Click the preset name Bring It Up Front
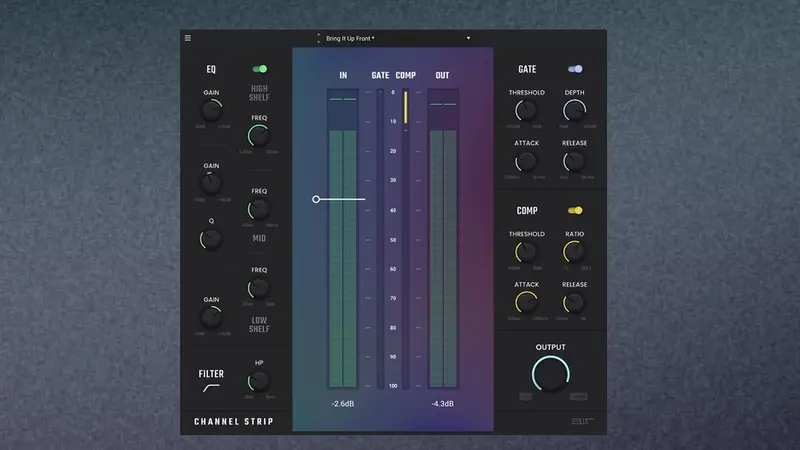This screenshot has height=450, width=800. [350, 38]
